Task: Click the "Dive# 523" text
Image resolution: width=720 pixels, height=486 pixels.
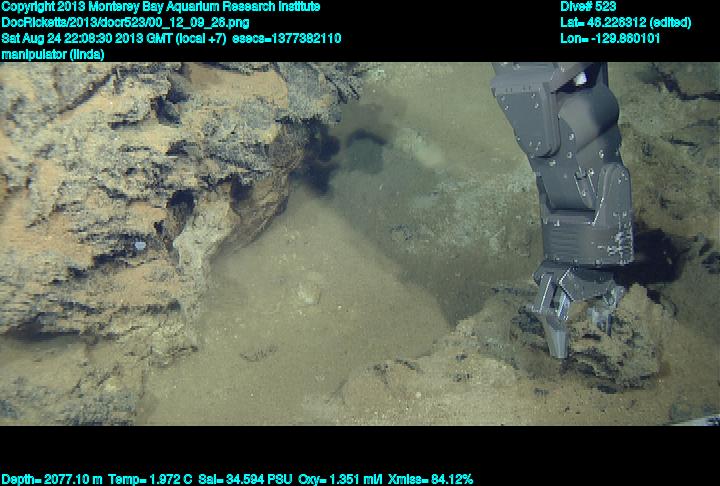Action: pos(588,7)
